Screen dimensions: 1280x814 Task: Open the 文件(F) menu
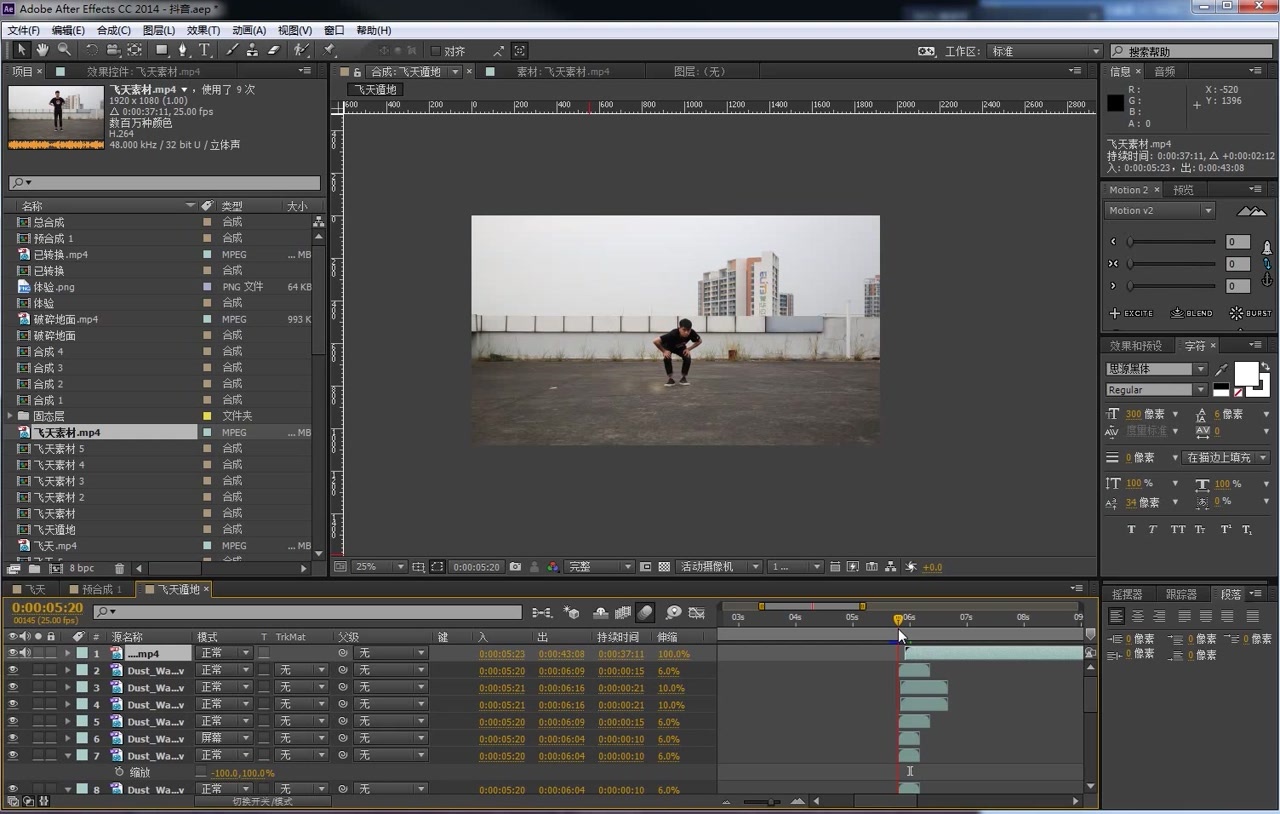point(23,30)
